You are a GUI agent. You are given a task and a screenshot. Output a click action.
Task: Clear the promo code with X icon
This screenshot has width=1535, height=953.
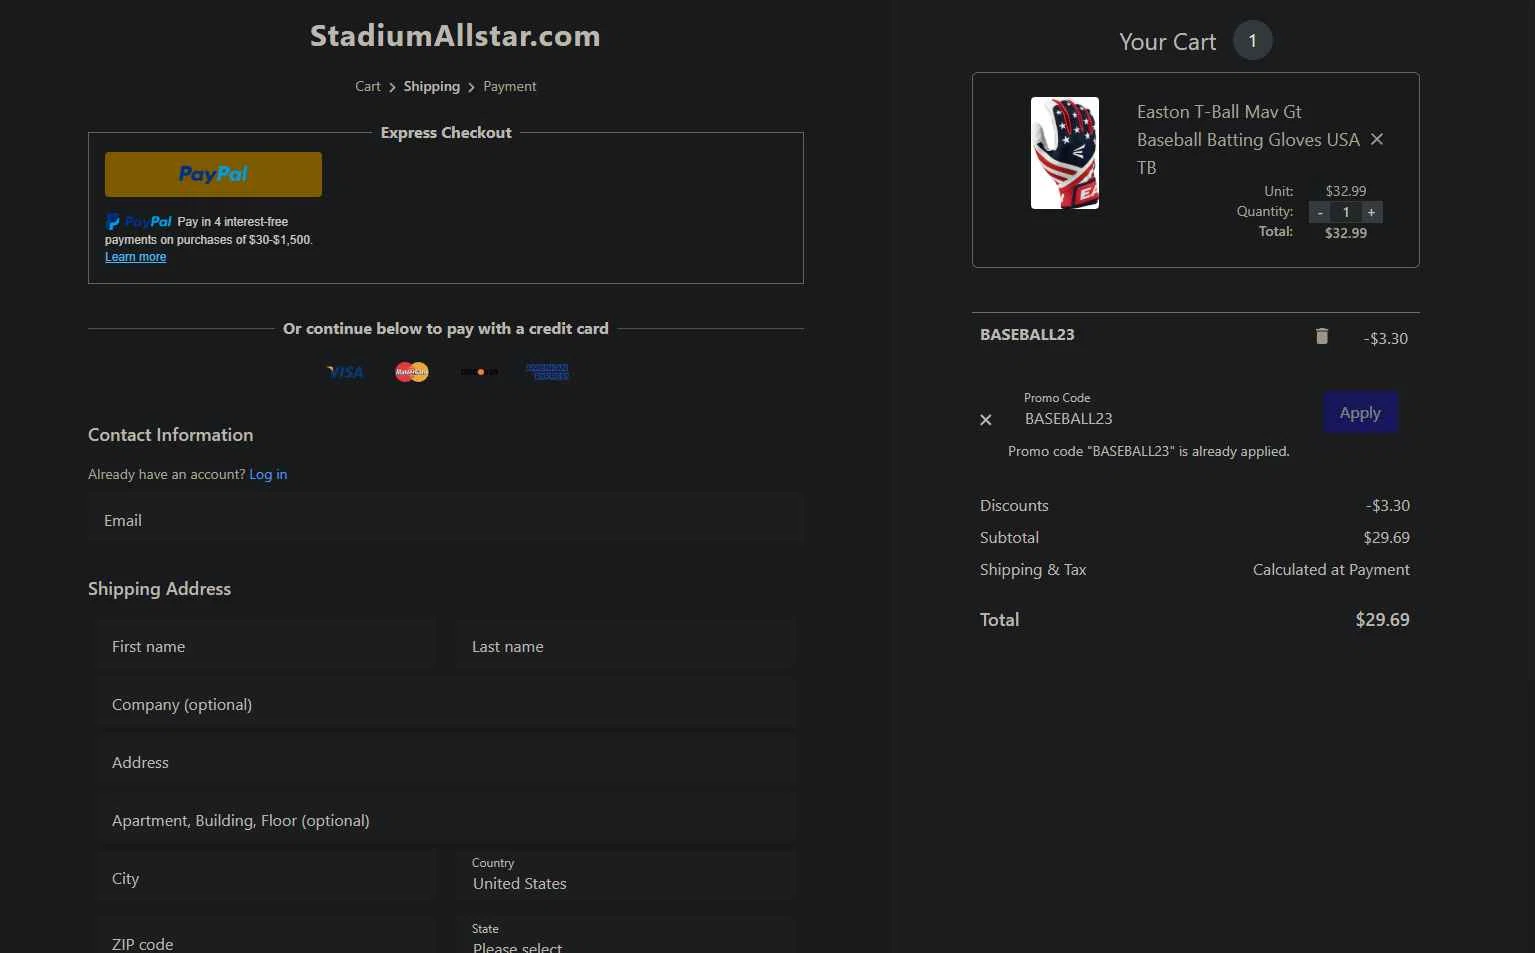986,420
